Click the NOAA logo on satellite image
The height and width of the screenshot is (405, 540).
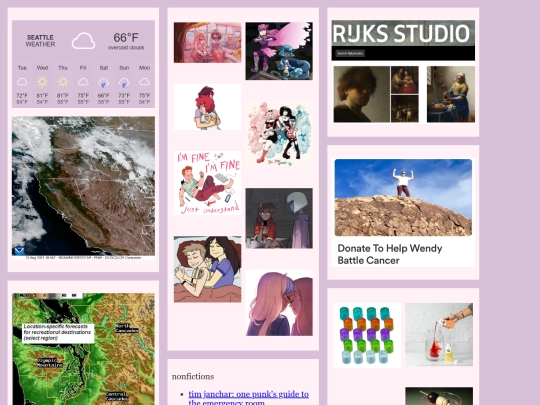click(20, 250)
